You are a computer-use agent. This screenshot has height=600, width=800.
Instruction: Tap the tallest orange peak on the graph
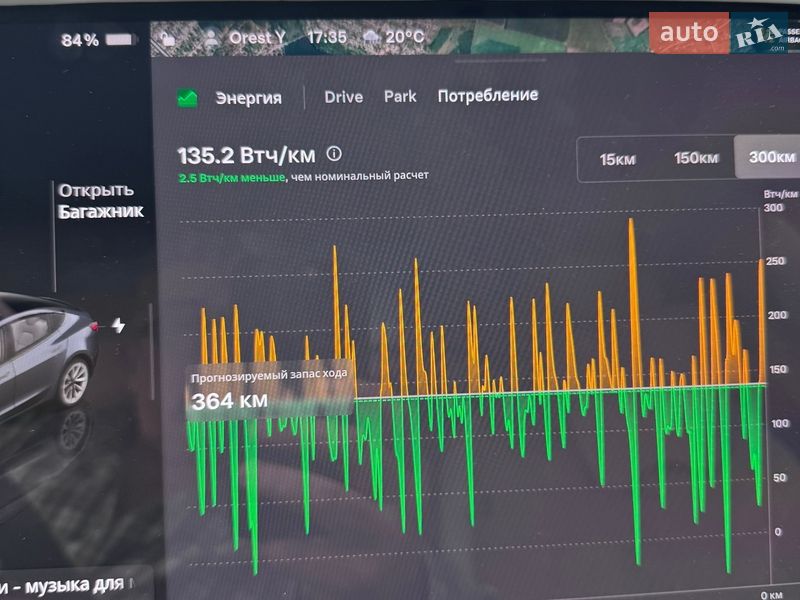(631, 222)
